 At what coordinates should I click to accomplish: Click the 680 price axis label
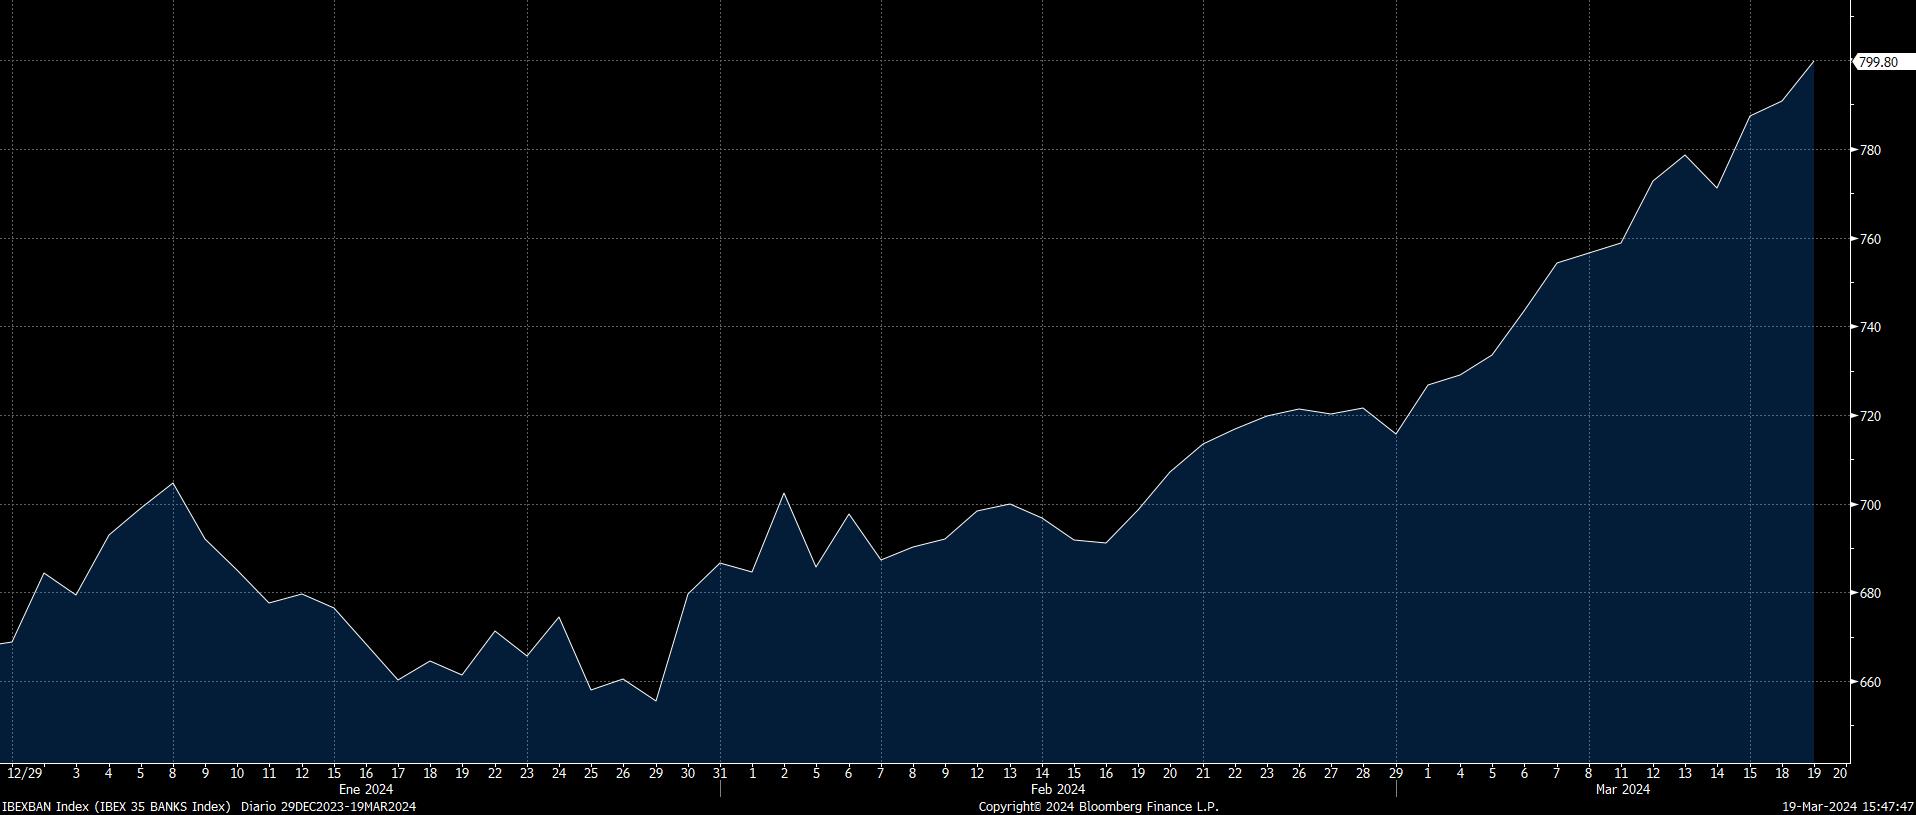[1870, 594]
